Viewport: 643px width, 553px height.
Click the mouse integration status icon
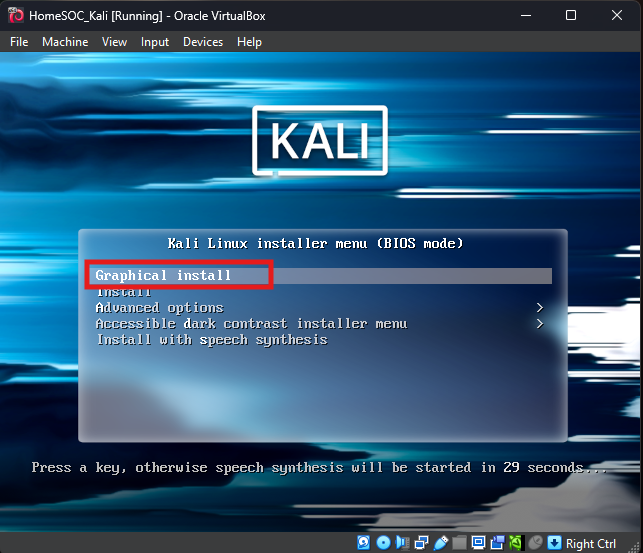[535, 543]
